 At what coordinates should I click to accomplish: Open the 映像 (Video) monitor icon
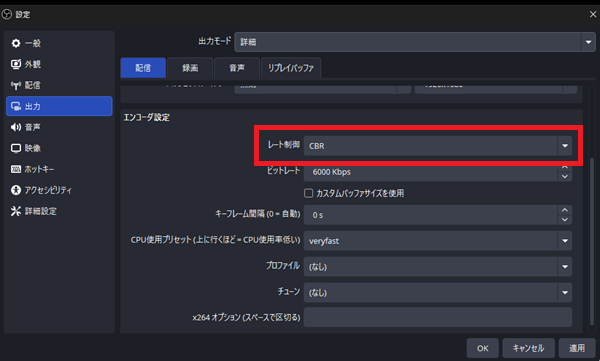coord(16,148)
